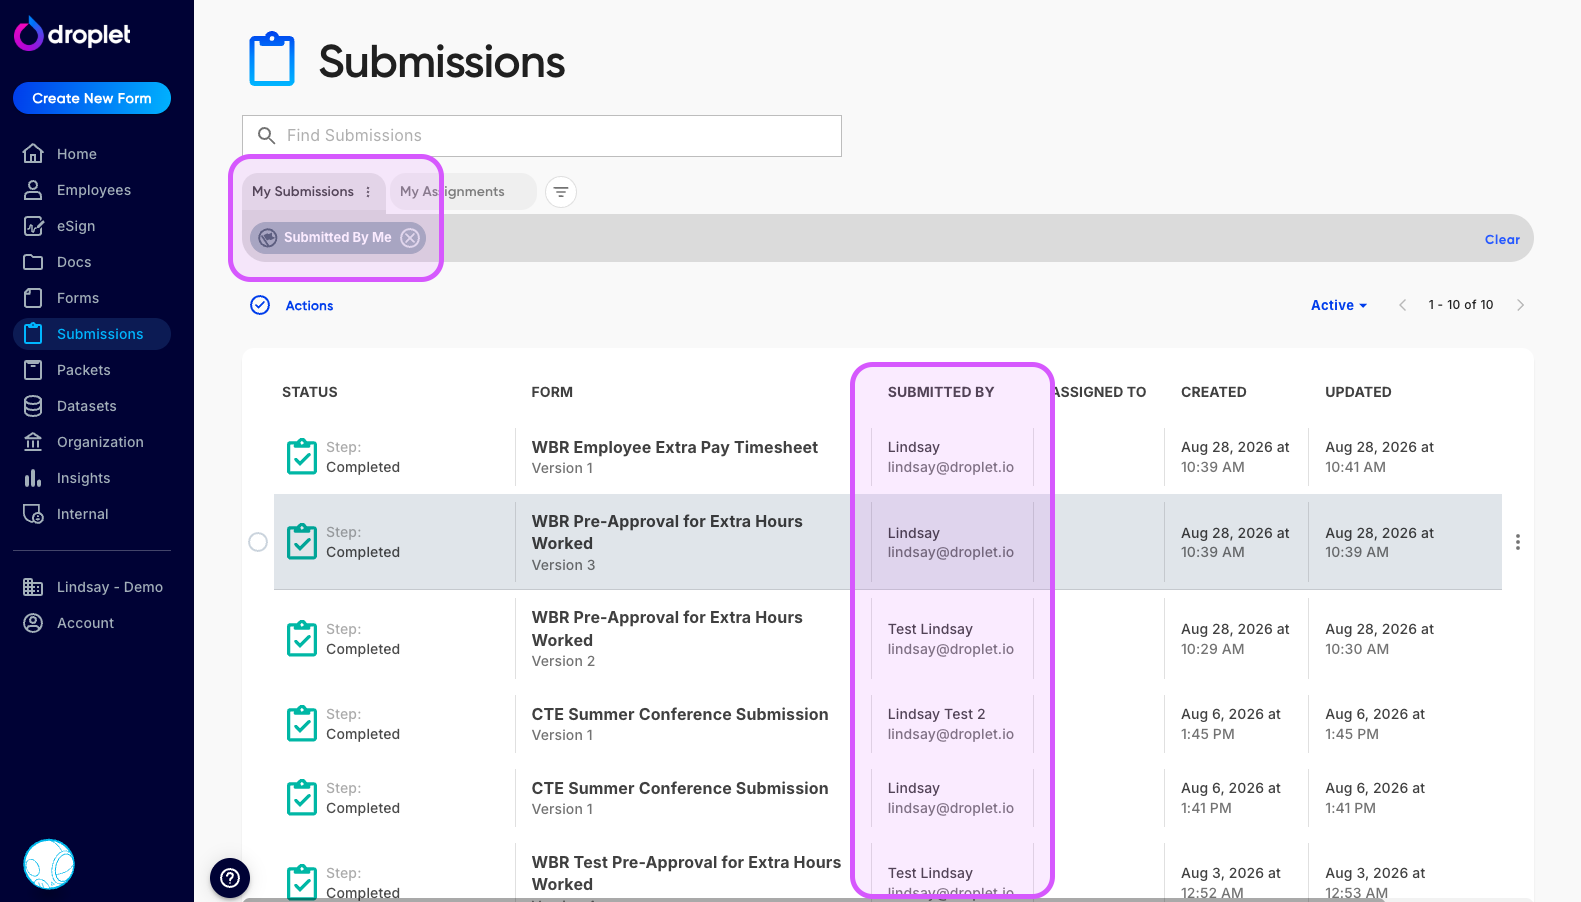Sort by the CREATED column header

pyautogui.click(x=1213, y=392)
